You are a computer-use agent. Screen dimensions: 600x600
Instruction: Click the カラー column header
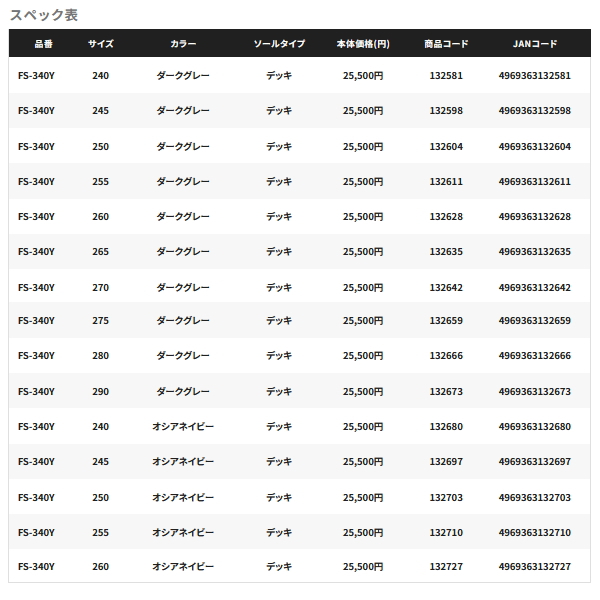pyautogui.click(x=183, y=44)
